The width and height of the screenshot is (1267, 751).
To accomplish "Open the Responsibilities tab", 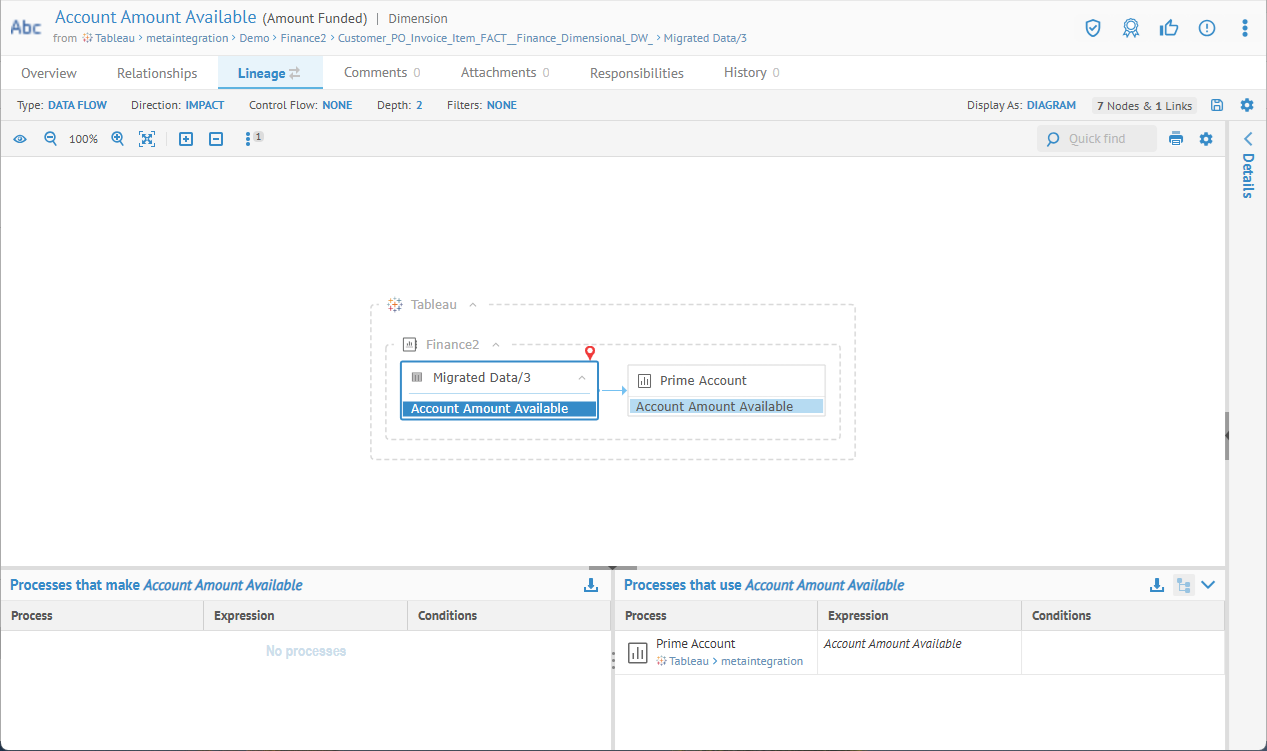I will click(x=637, y=73).
